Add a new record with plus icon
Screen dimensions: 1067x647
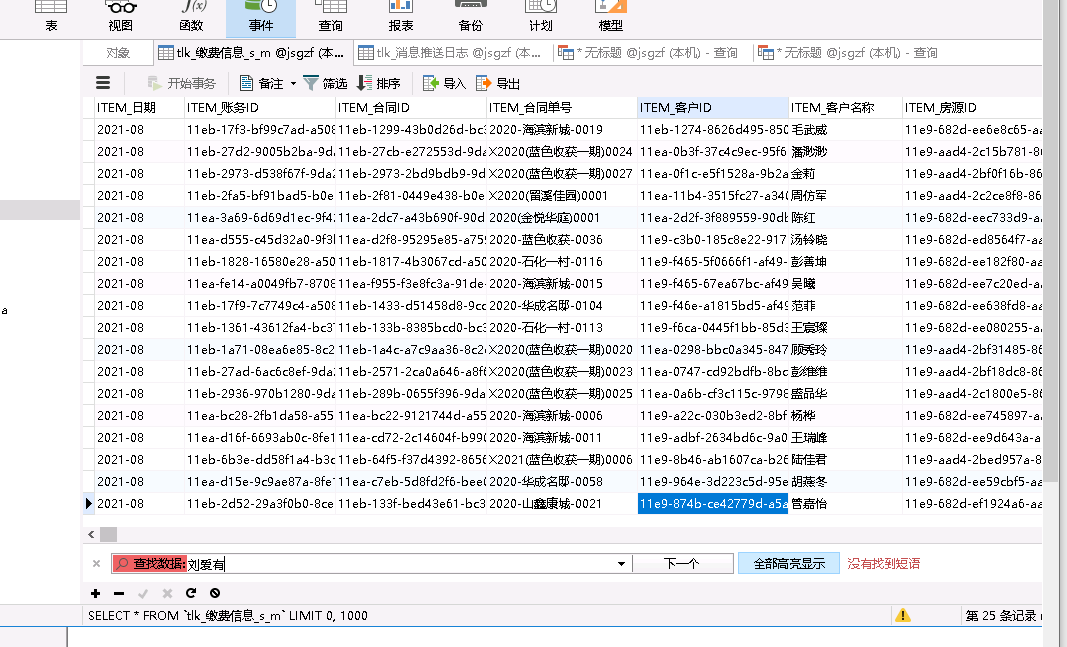click(95, 593)
